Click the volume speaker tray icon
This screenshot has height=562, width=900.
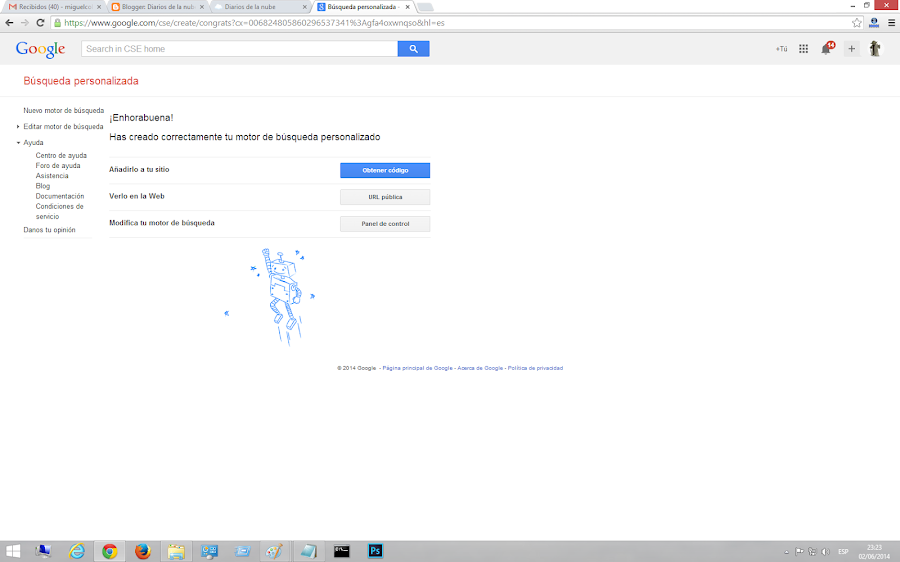(825, 552)
